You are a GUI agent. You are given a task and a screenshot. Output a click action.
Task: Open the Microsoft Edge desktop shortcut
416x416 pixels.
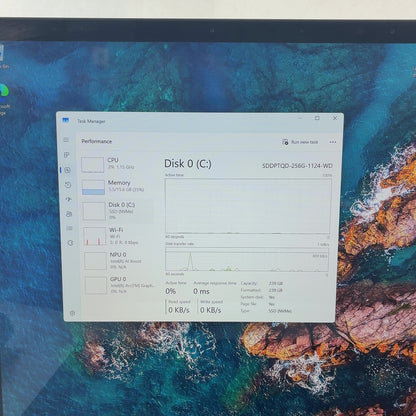point(4,98)
